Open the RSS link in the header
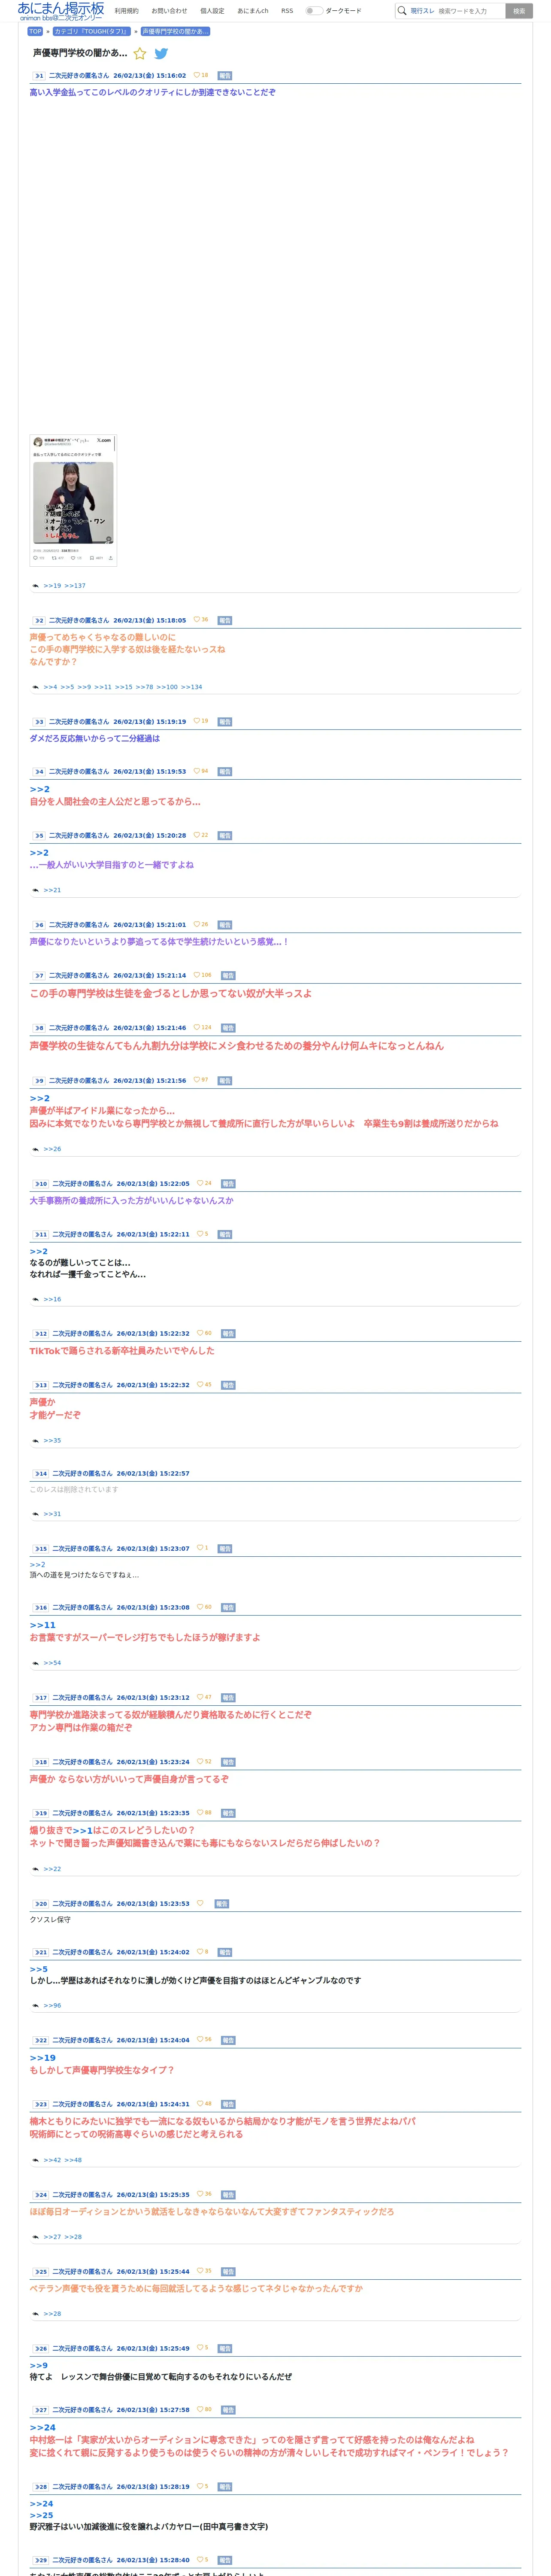Image resolution: width=551 pixels, height=2576 pixels. tap(287, 11)
